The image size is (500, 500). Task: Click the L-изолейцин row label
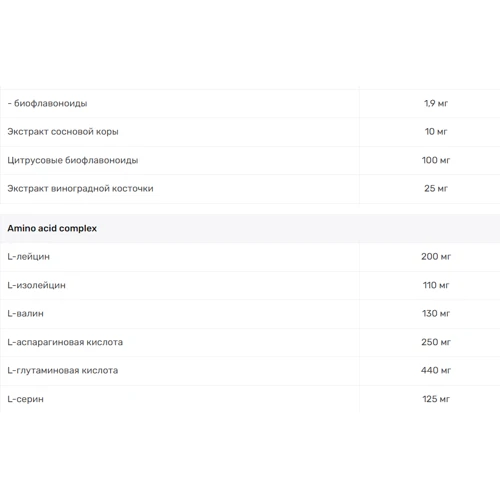click(x=37, y=286)
